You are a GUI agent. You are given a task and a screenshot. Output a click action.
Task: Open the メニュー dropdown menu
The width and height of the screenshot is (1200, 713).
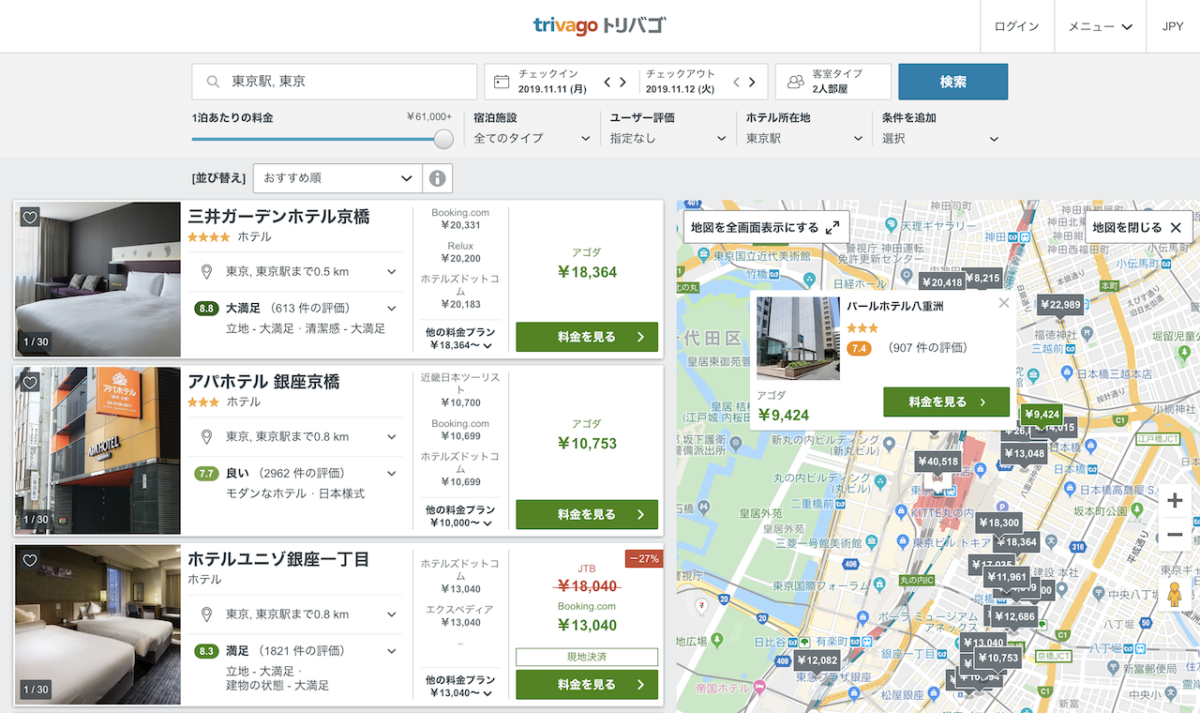click(1100, 26)
